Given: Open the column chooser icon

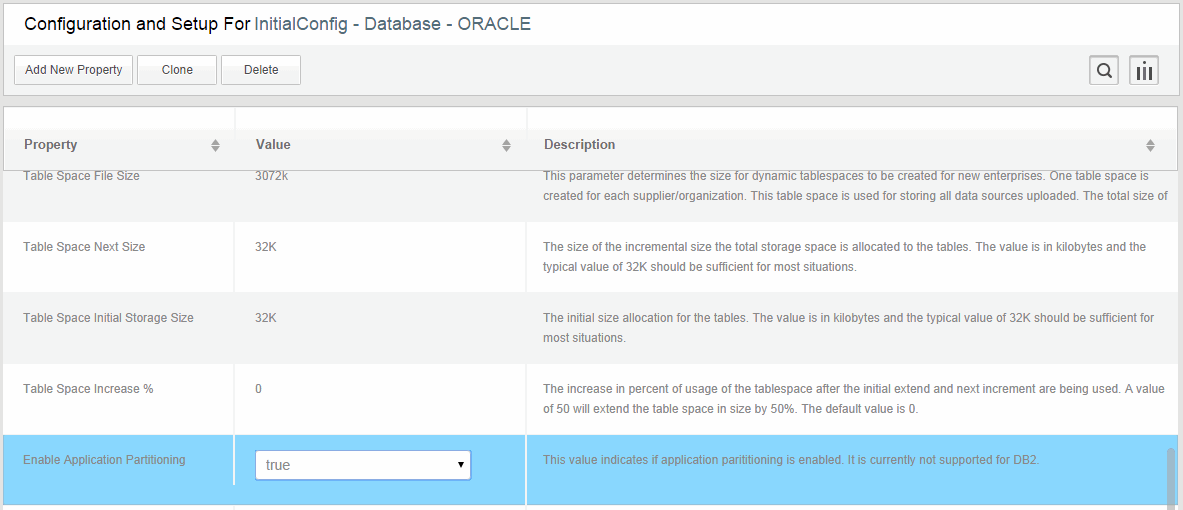Looking at the screenshot, I should (1144, 71).
